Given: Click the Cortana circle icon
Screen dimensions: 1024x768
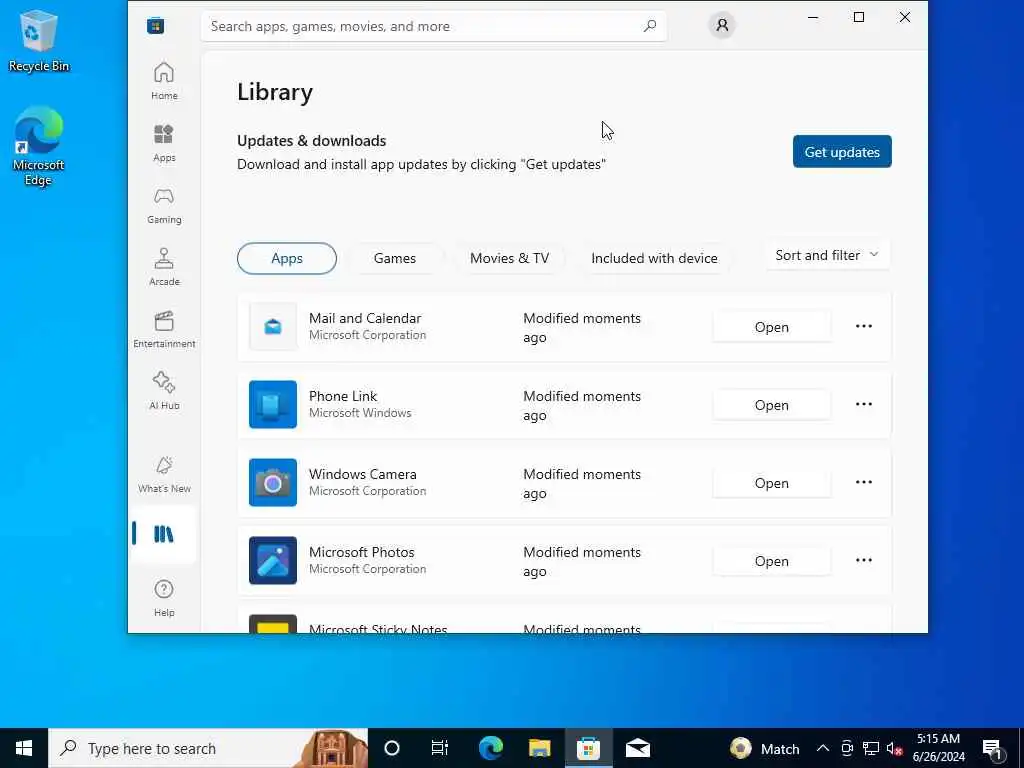Looking at the screenshot, I should (391, 748).
